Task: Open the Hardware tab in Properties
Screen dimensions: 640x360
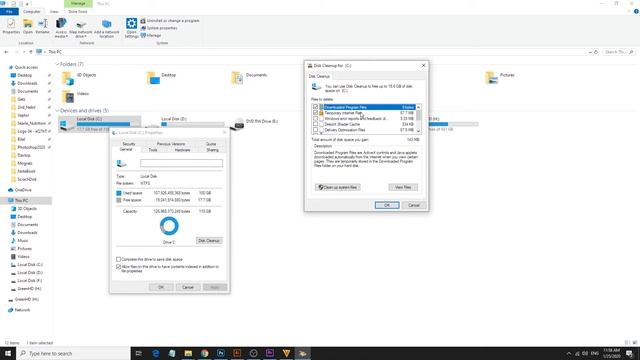Action: point(182,150)
